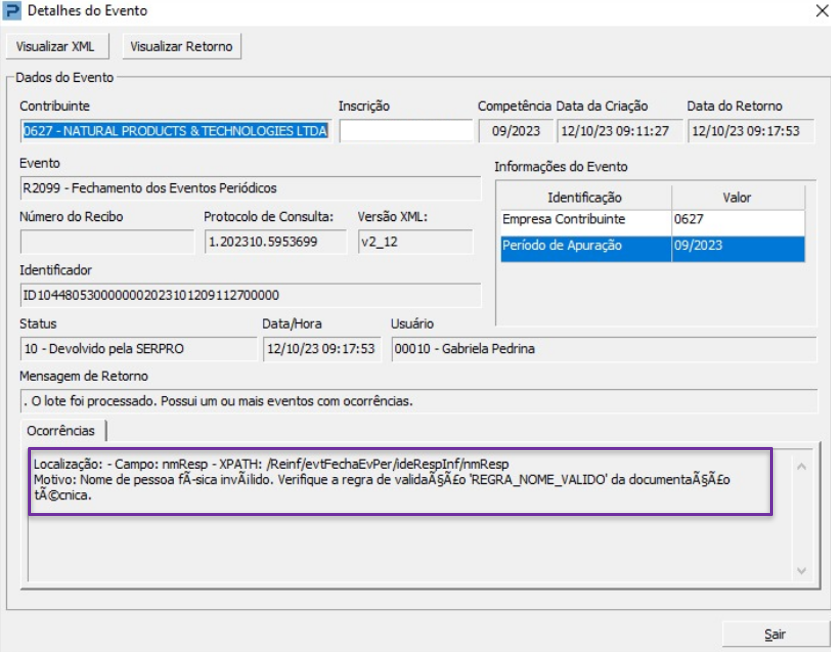This screenshot has width=831, height=652.
Task: Click the Evento field with R2099
Action: [x=250, y=188]
